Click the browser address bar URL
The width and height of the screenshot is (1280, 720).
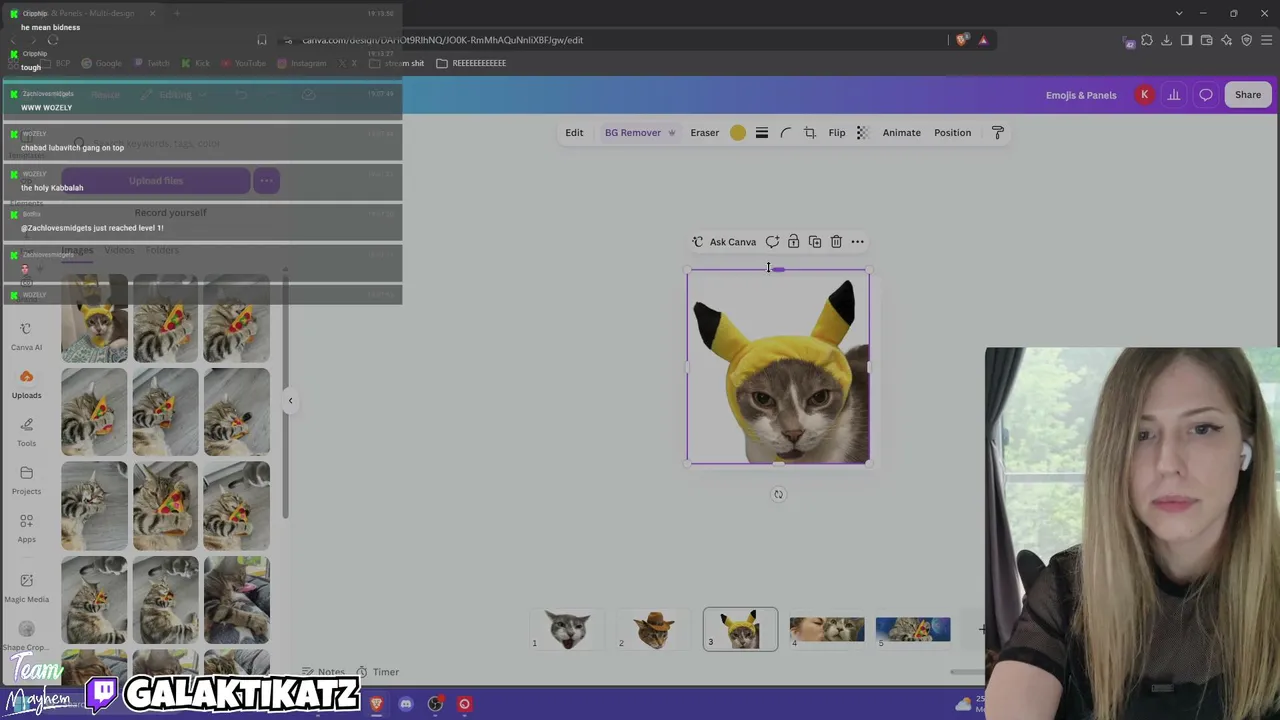pyautogui.click(x=443, y=40)
